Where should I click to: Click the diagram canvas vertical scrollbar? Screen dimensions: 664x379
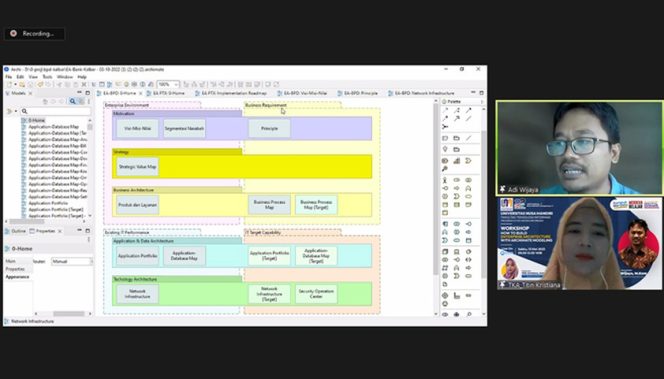pos(436,207)
